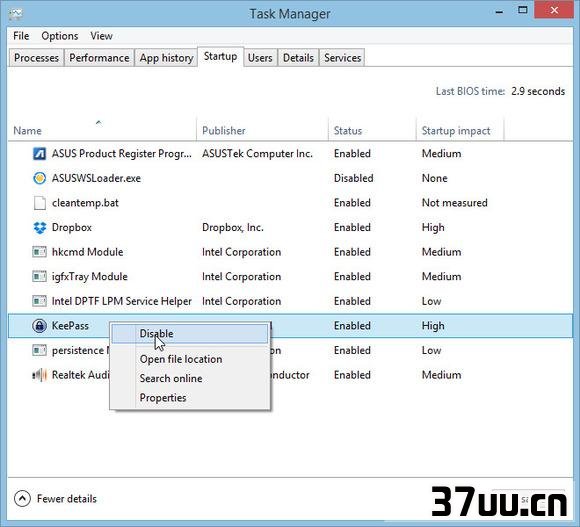
Task: Sort by the Publisher column header
Action: (x=262, y=130)
